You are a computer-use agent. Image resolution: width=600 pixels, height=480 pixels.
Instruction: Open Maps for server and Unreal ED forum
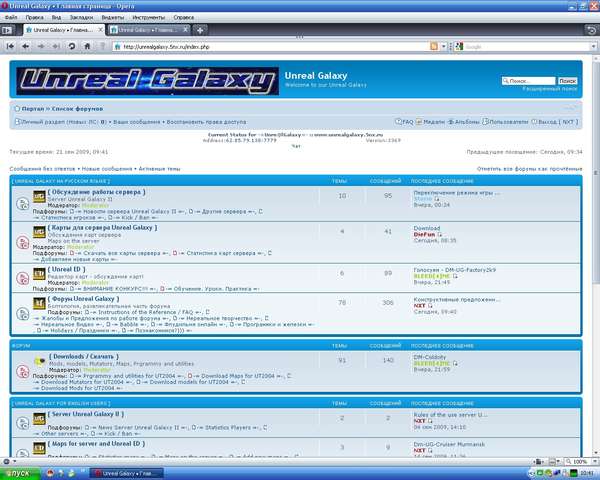click(x=96, y=444)
